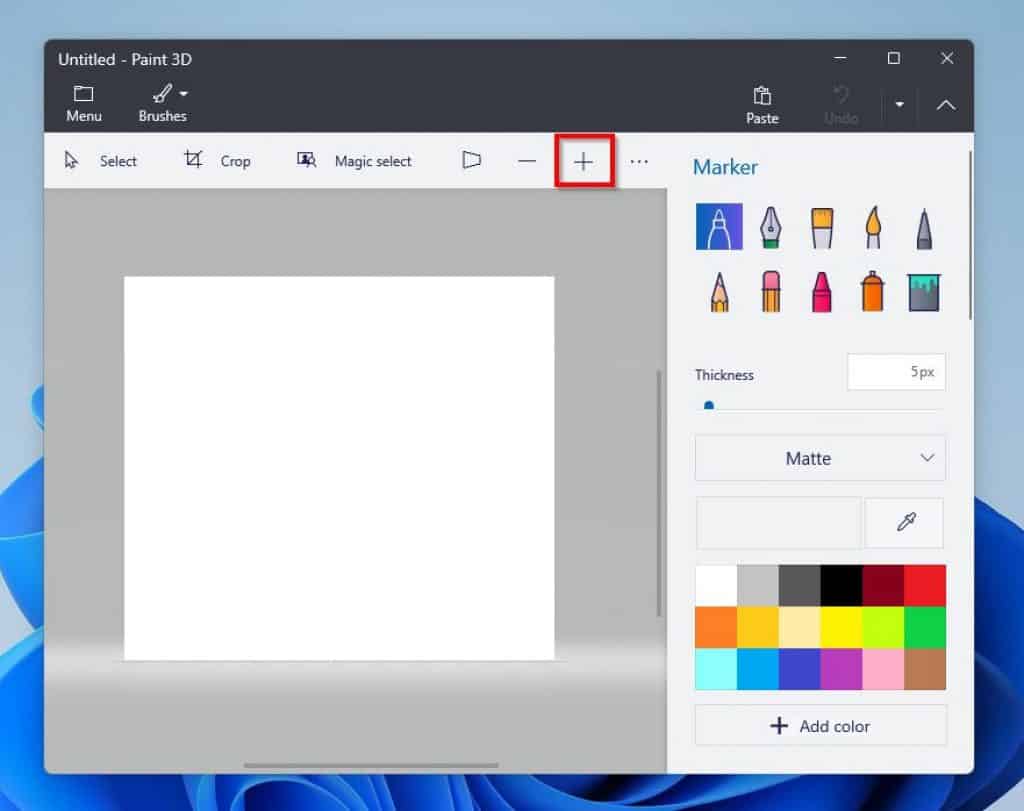
Task: Open the three-dot more options menu
Action: 639,161
